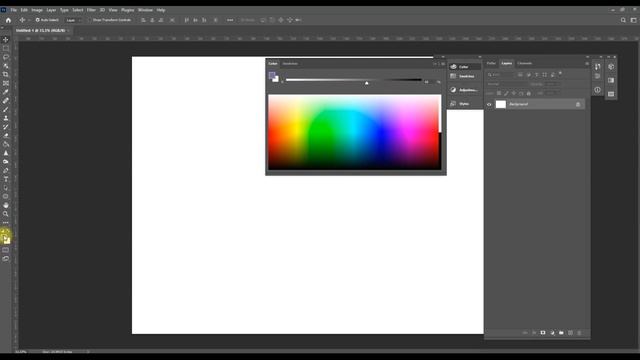Screen dimensions: 640x360
Task: Open the Adjustments collapsed panel button
Action: [464, 90]
